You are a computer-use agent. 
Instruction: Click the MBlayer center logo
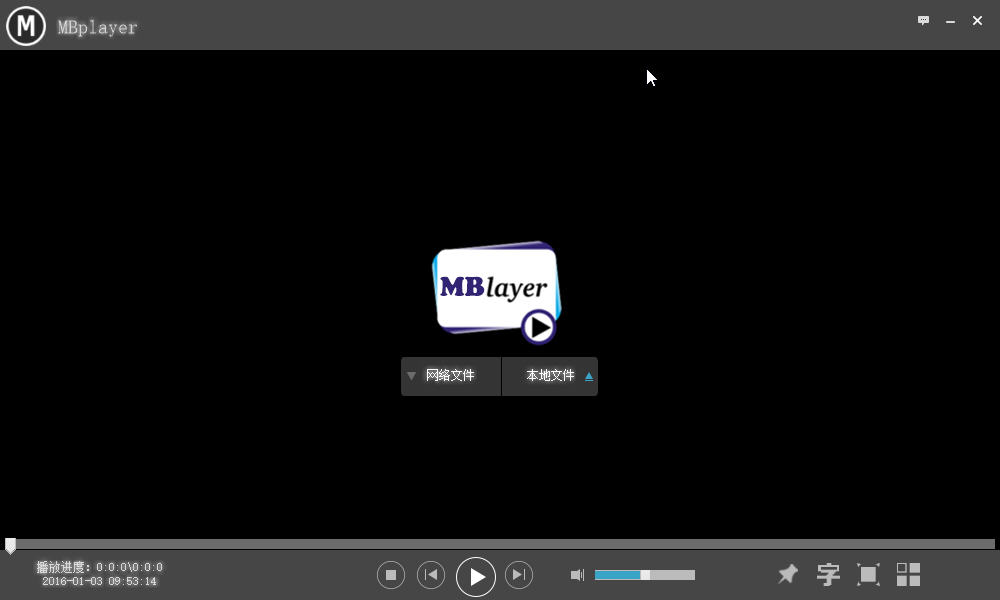click(496, 291)
